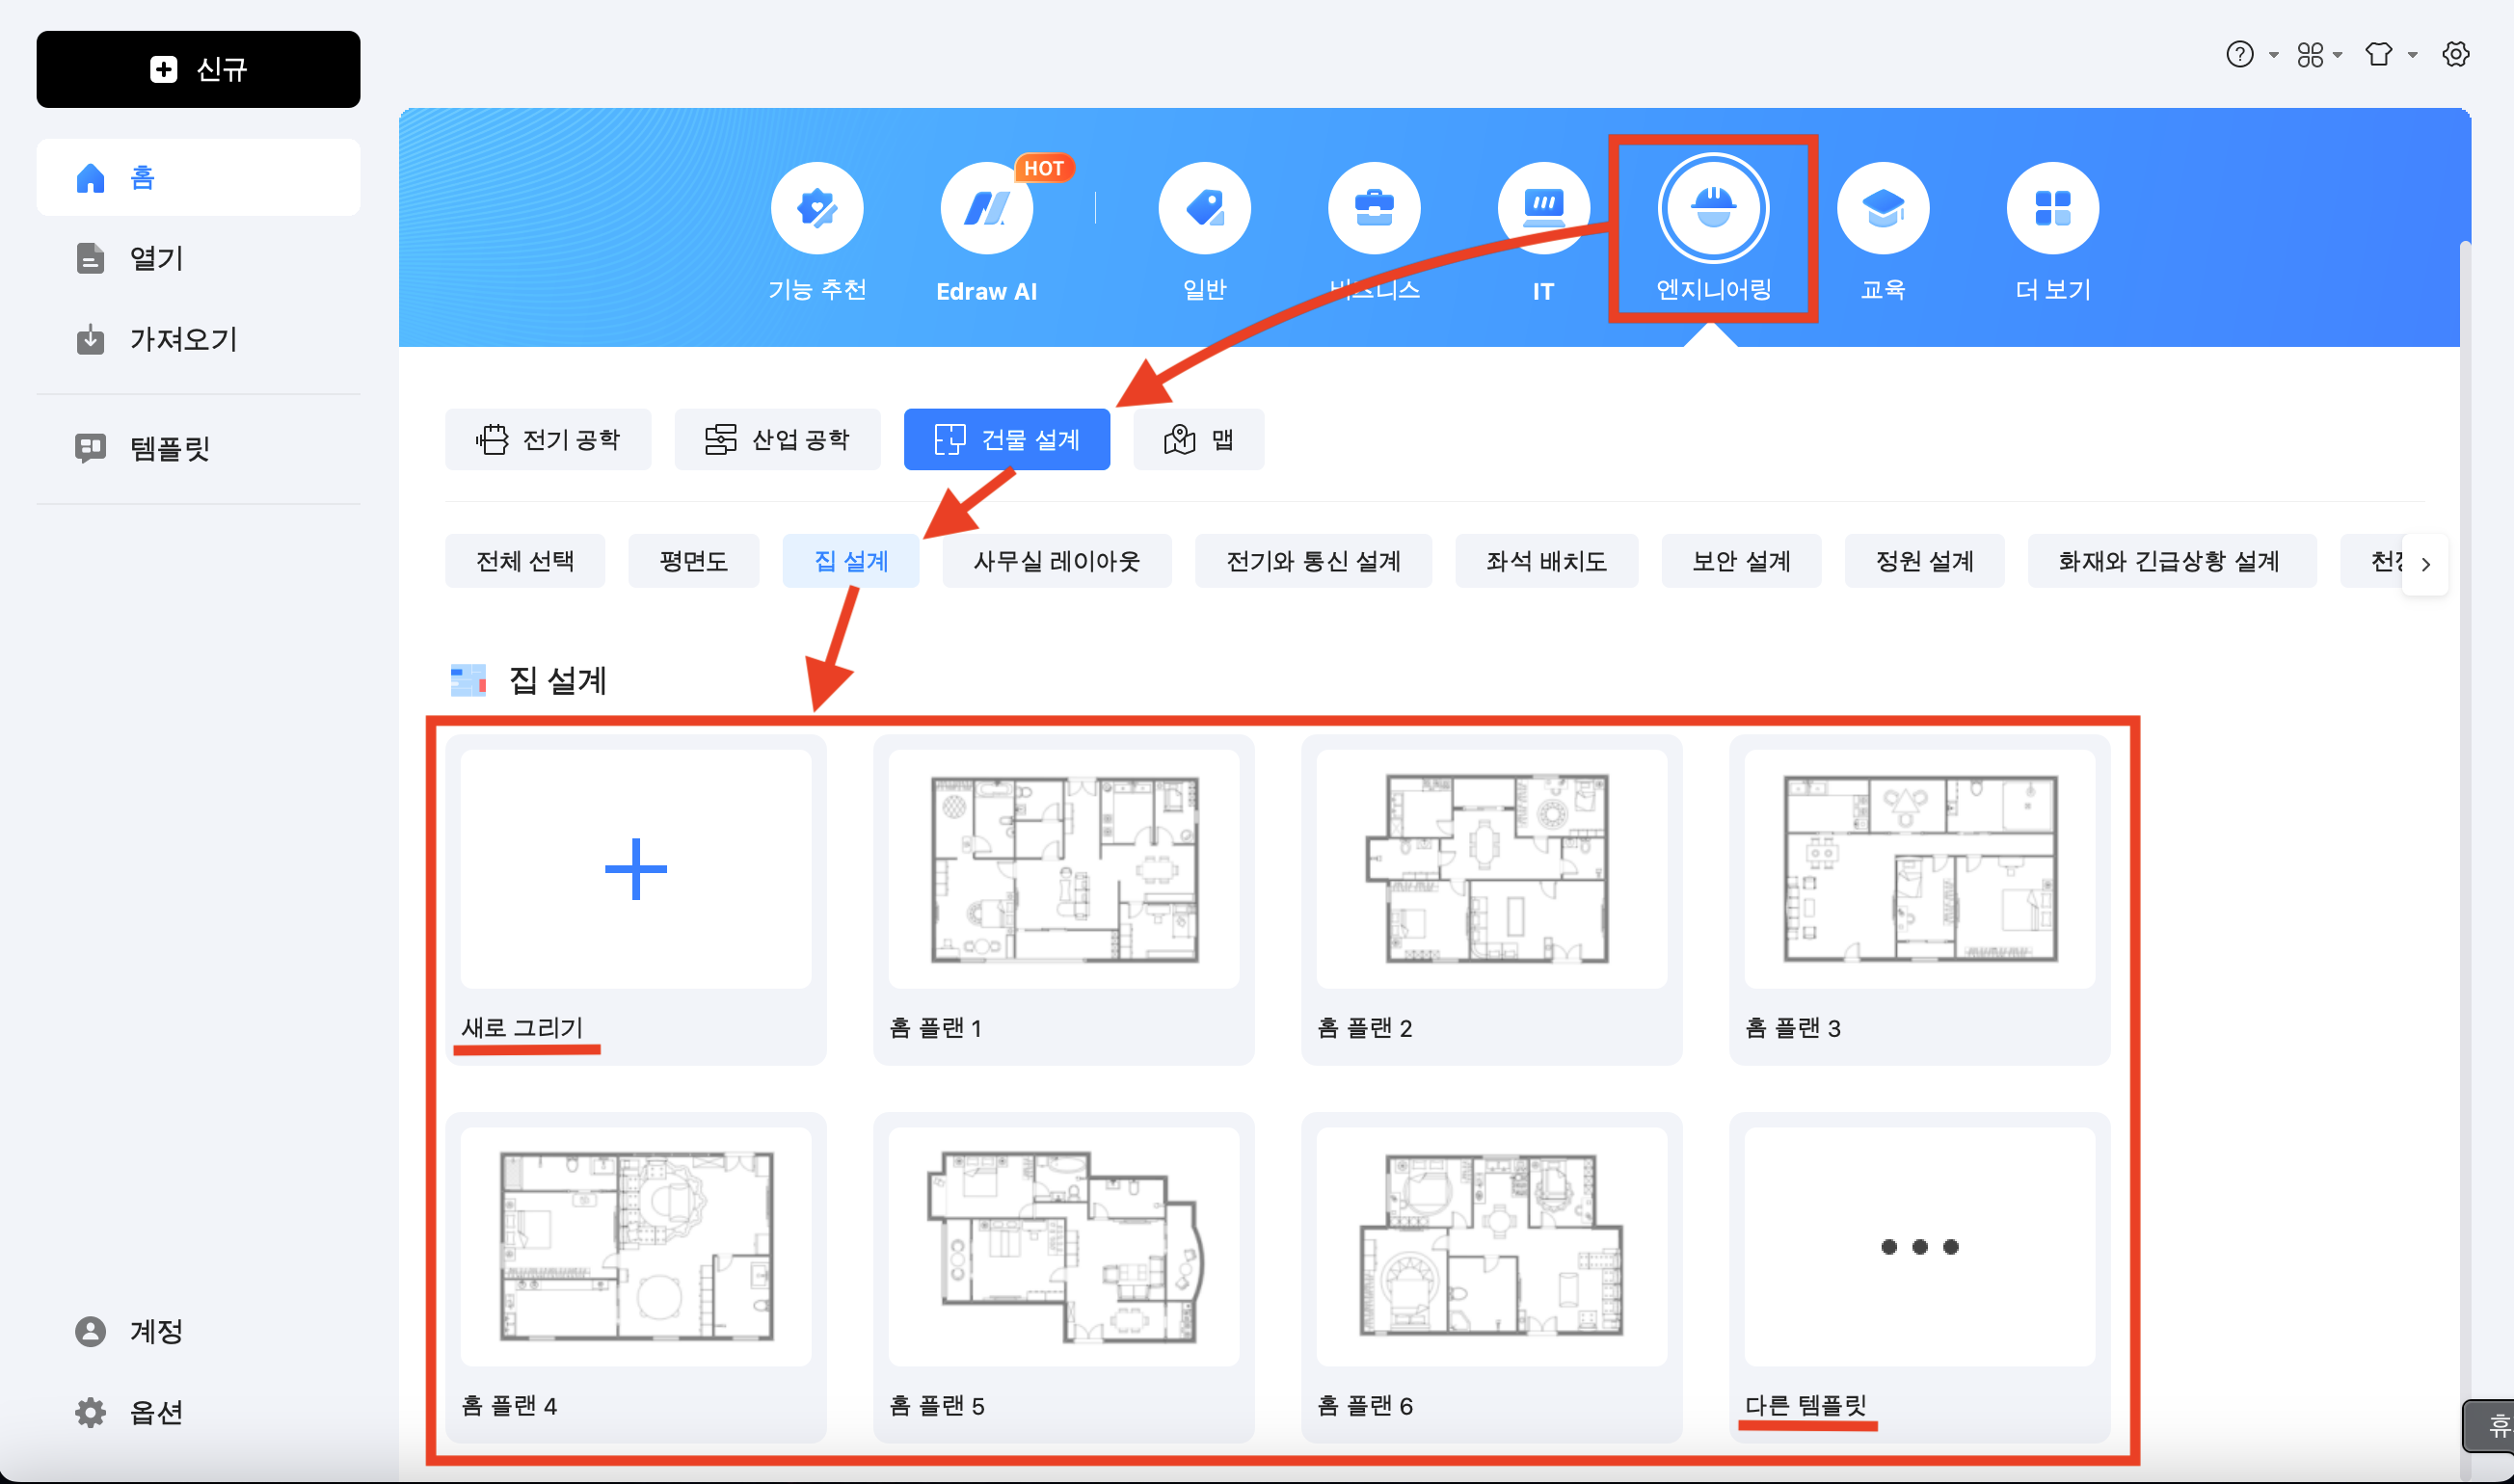Open the 홈 sidebar item
The width and height of the screenshot is (2514, 1484).
pos(198,178)
